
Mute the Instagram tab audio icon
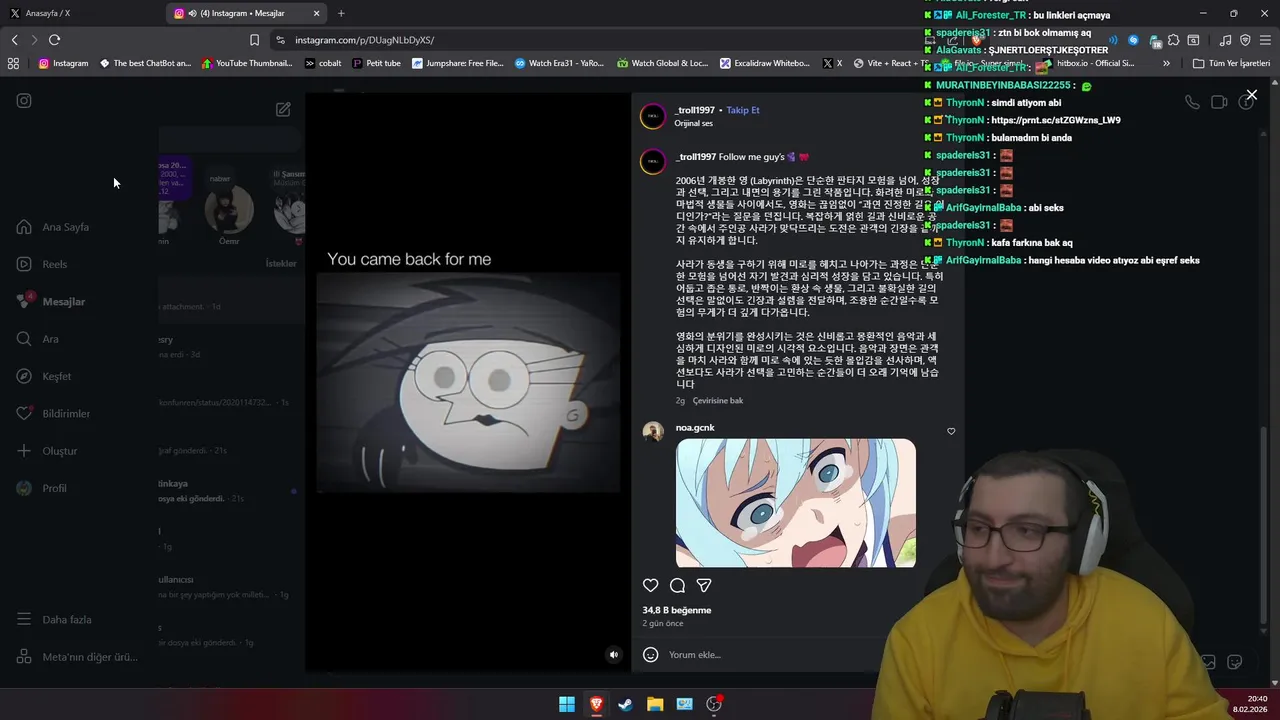(192, 13)
